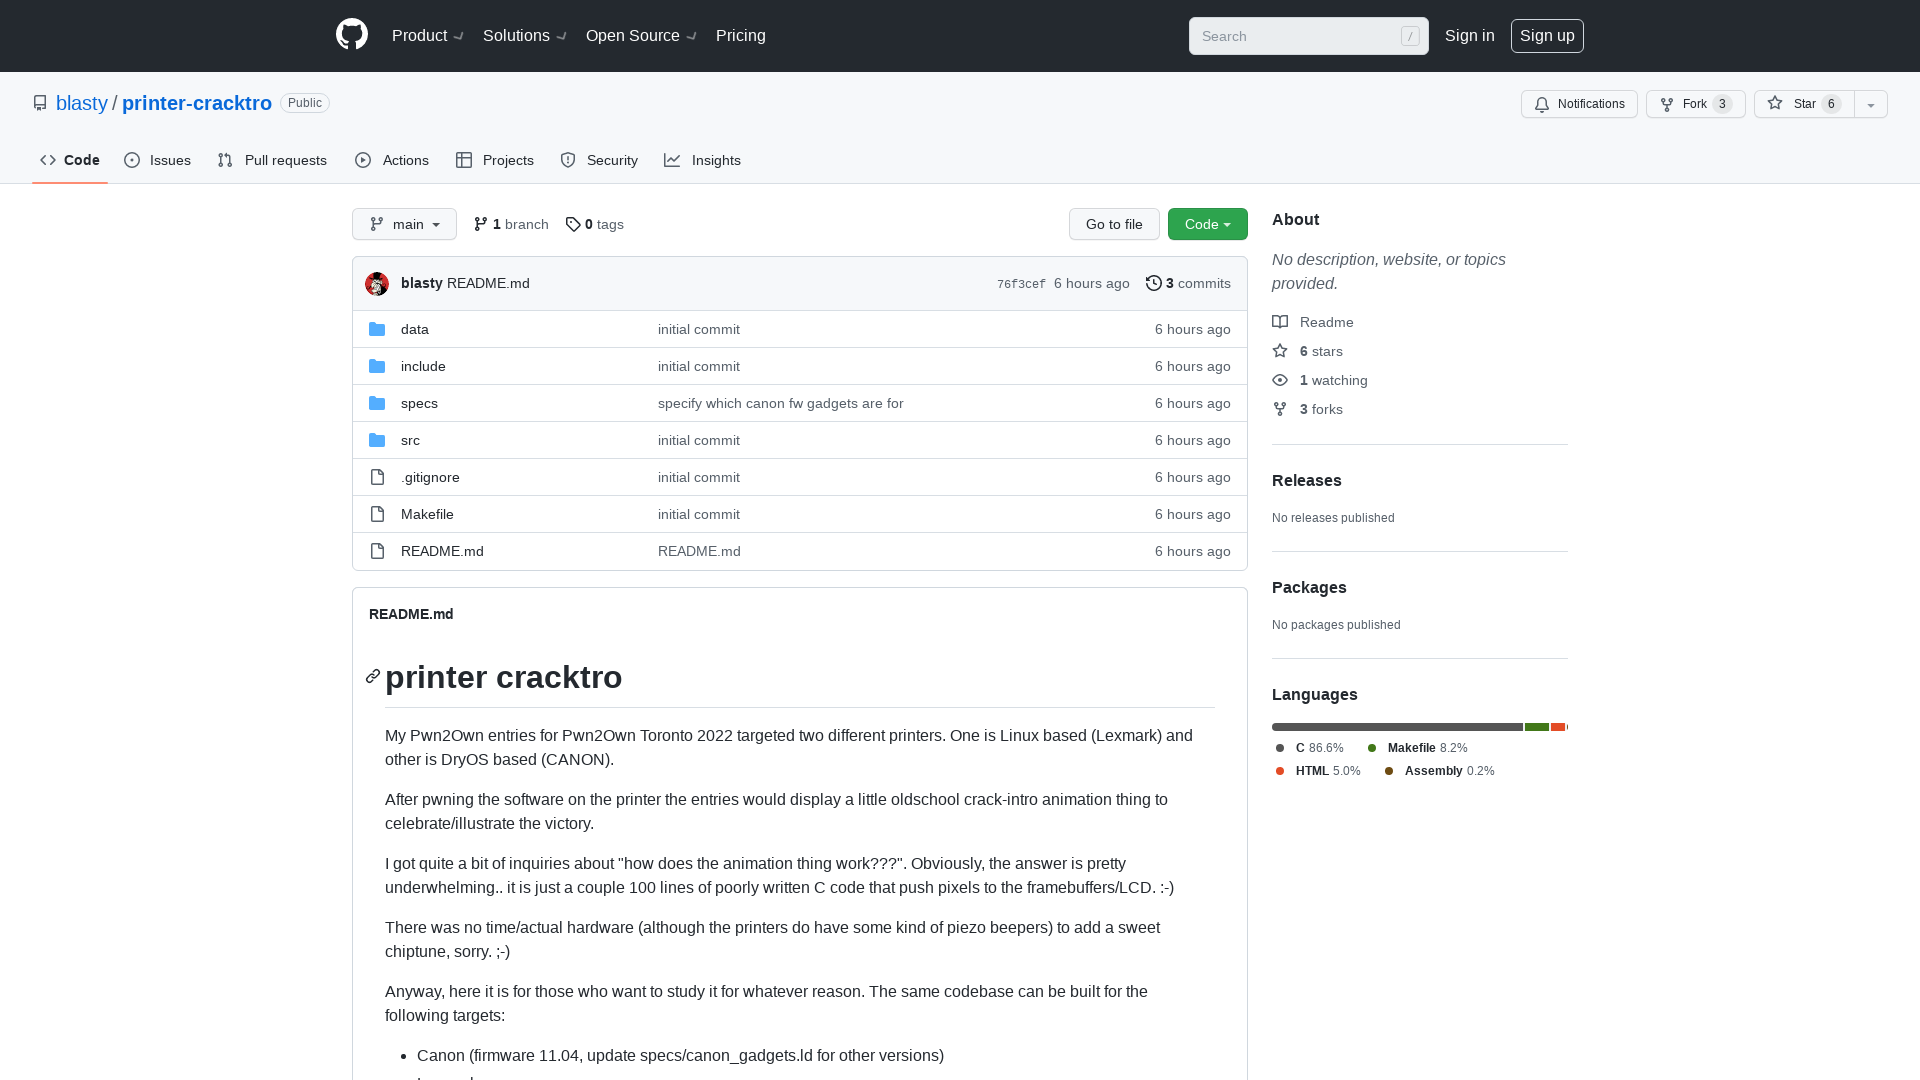Click inside the search field
Viewport: 1920px width, 1080px height.
tap(1300, 36)
